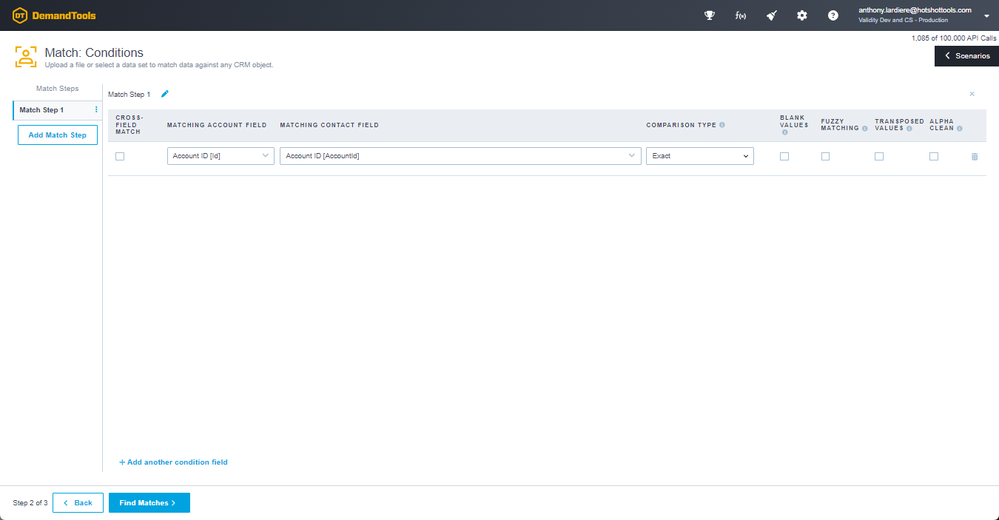Delete the condition row with trash icon
This screenshot has height=520, width=999.
click(974, 156)
